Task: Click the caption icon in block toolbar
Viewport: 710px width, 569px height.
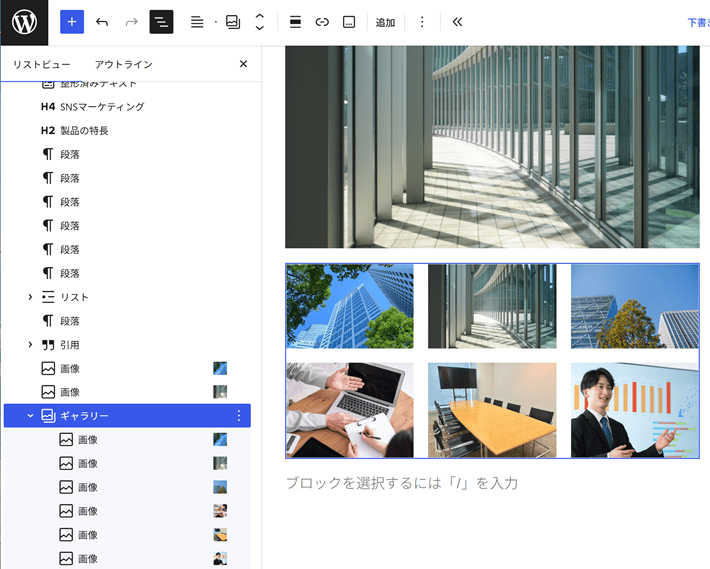Action: (x=349, y=22)
